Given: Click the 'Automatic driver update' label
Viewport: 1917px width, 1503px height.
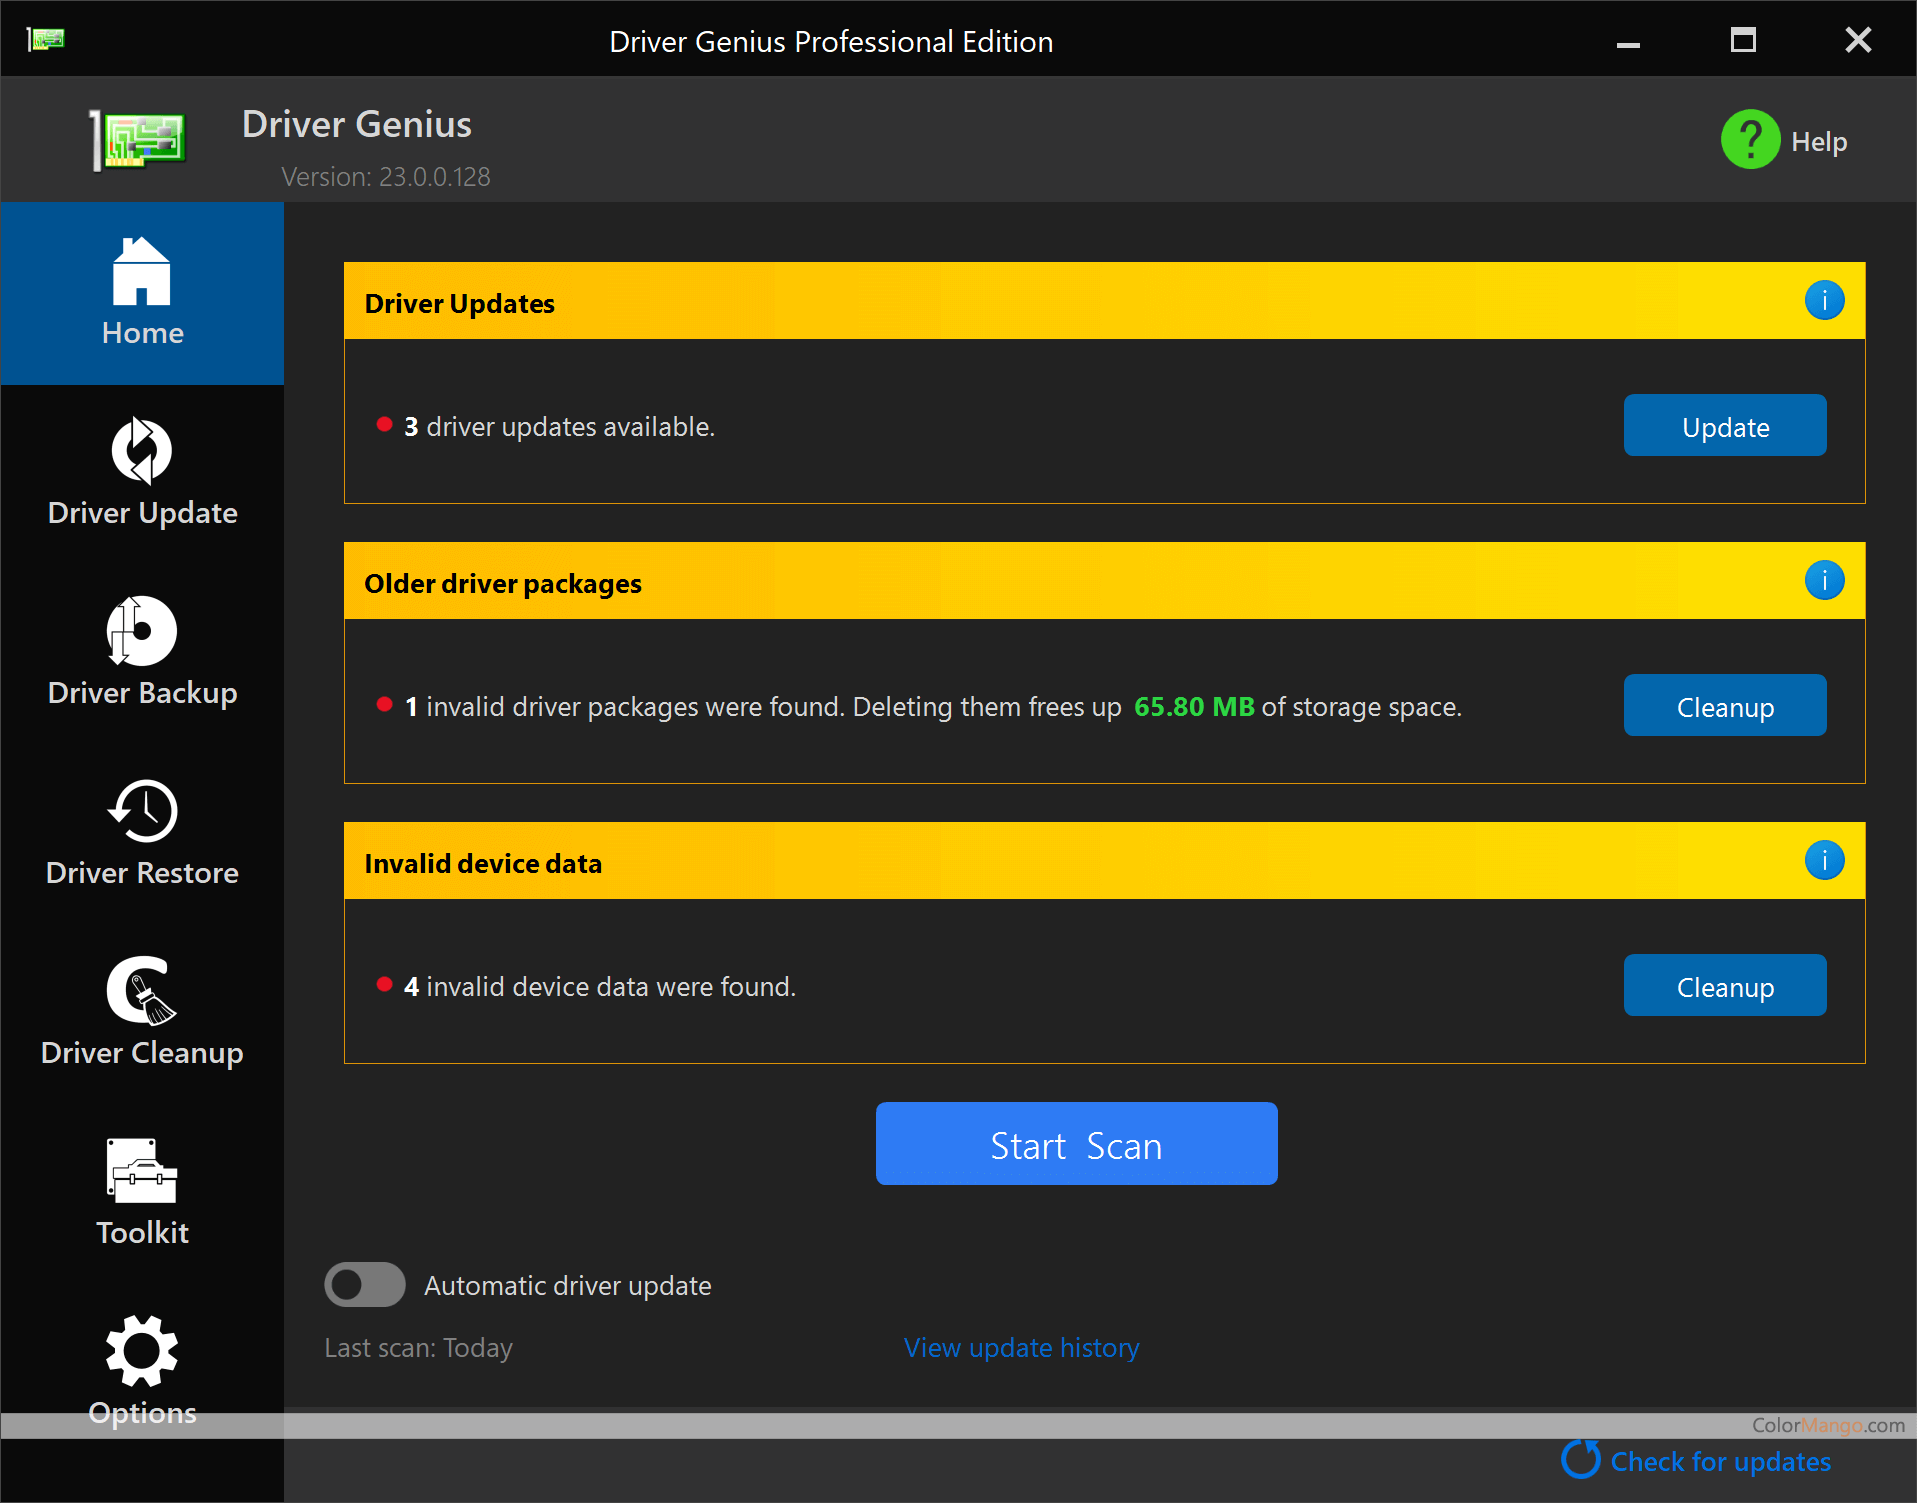Looking at the screenshot, I should [x=568, y=1286].
